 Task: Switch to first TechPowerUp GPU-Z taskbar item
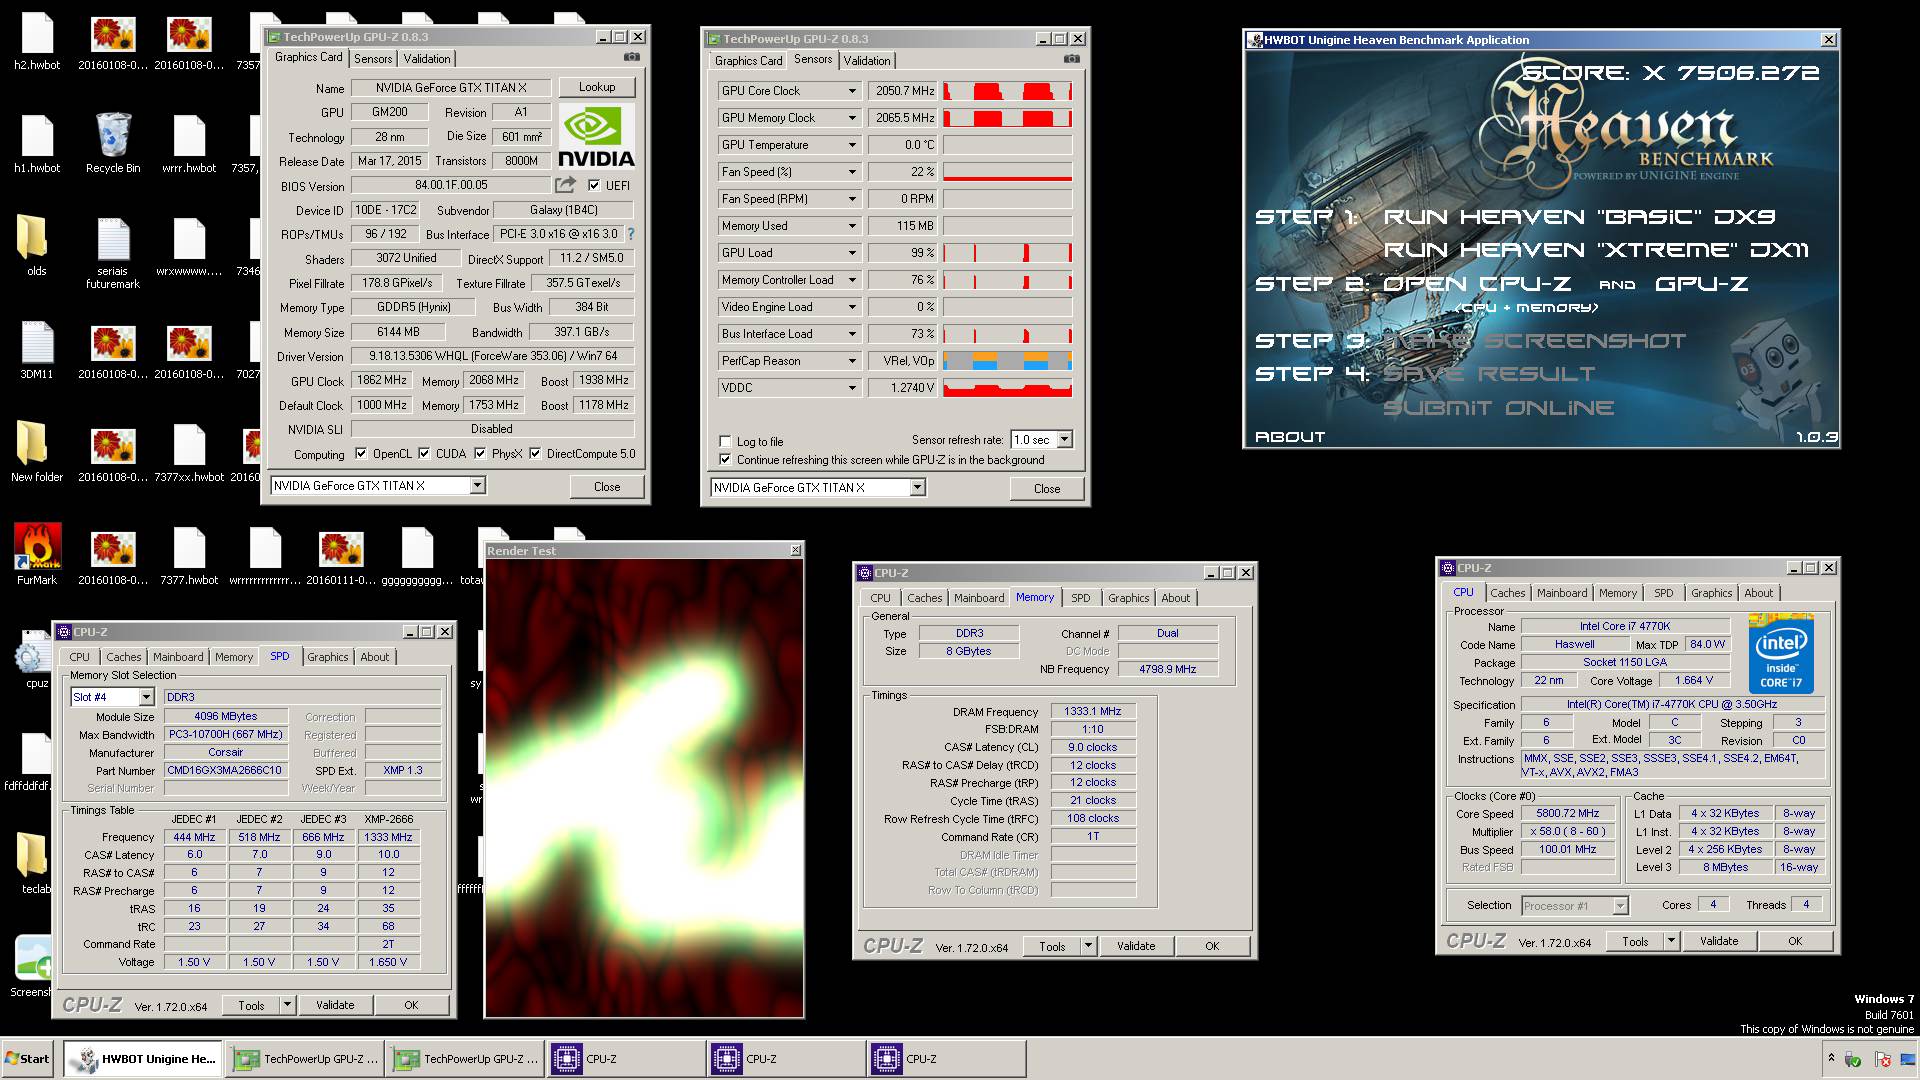[x=305, y=1059]
